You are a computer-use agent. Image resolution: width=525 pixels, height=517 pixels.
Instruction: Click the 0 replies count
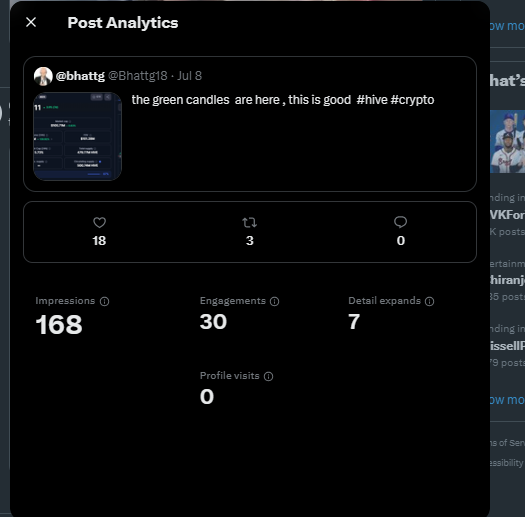point(401,240)
